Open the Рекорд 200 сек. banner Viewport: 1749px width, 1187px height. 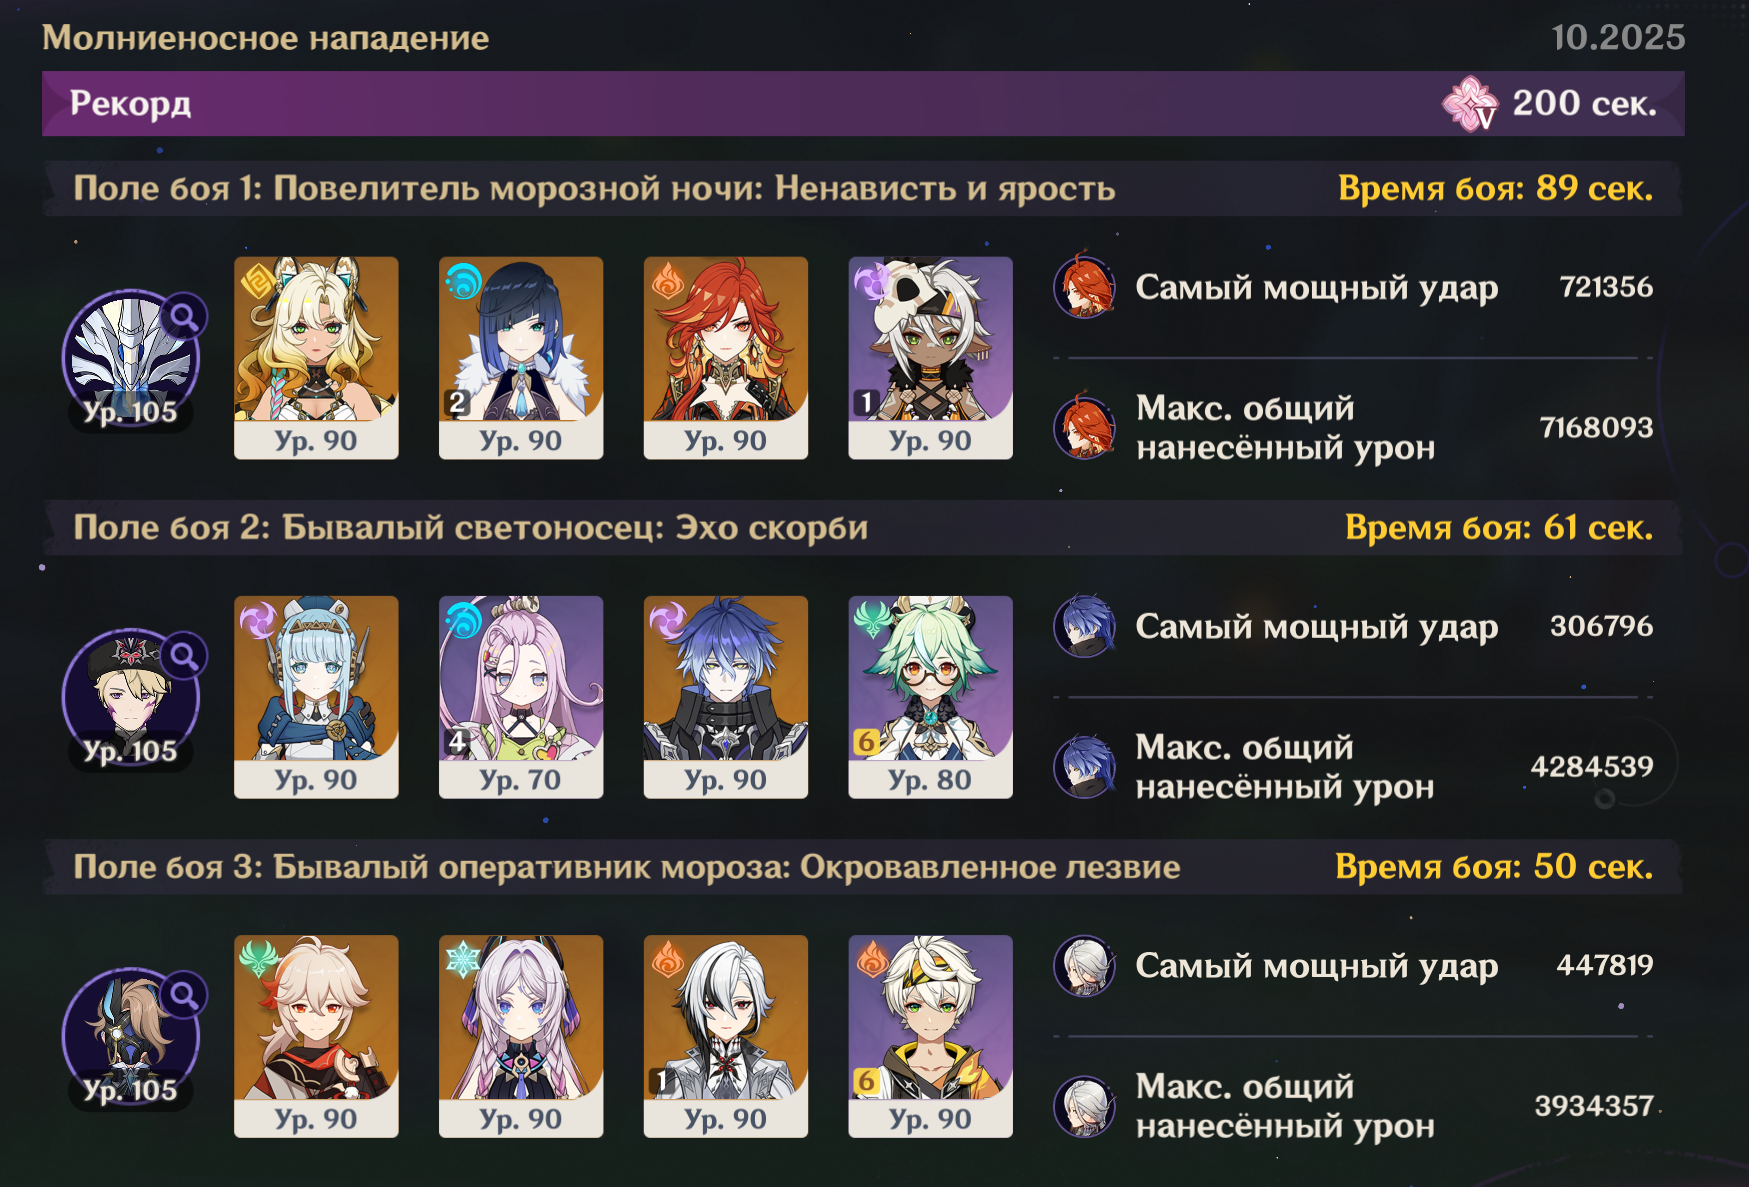(x=863, y=104)
